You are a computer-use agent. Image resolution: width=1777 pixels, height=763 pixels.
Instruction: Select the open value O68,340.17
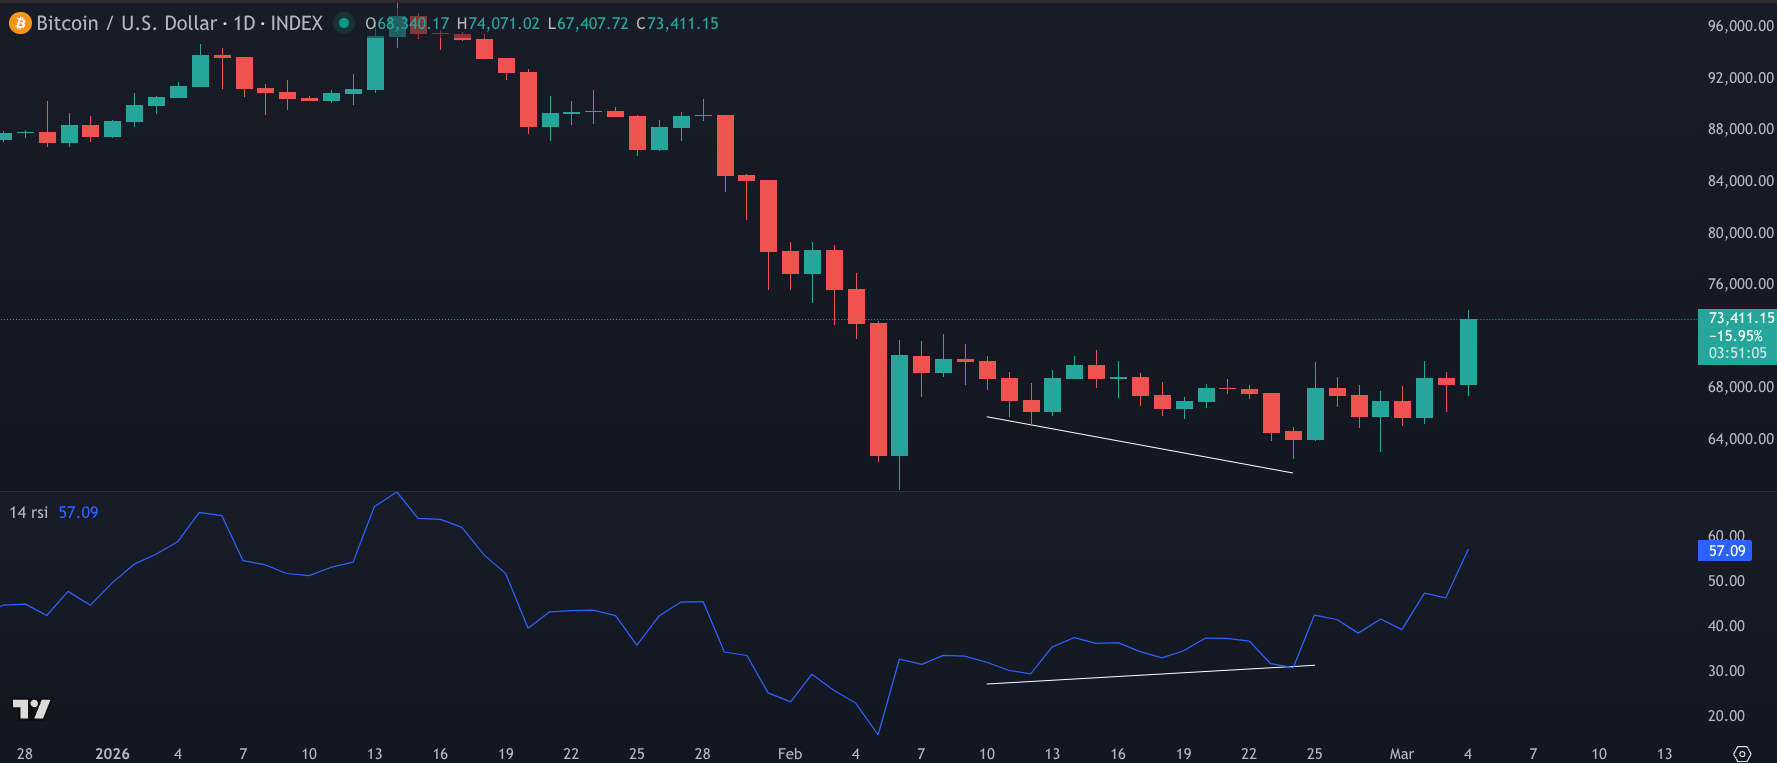[407, 23]
